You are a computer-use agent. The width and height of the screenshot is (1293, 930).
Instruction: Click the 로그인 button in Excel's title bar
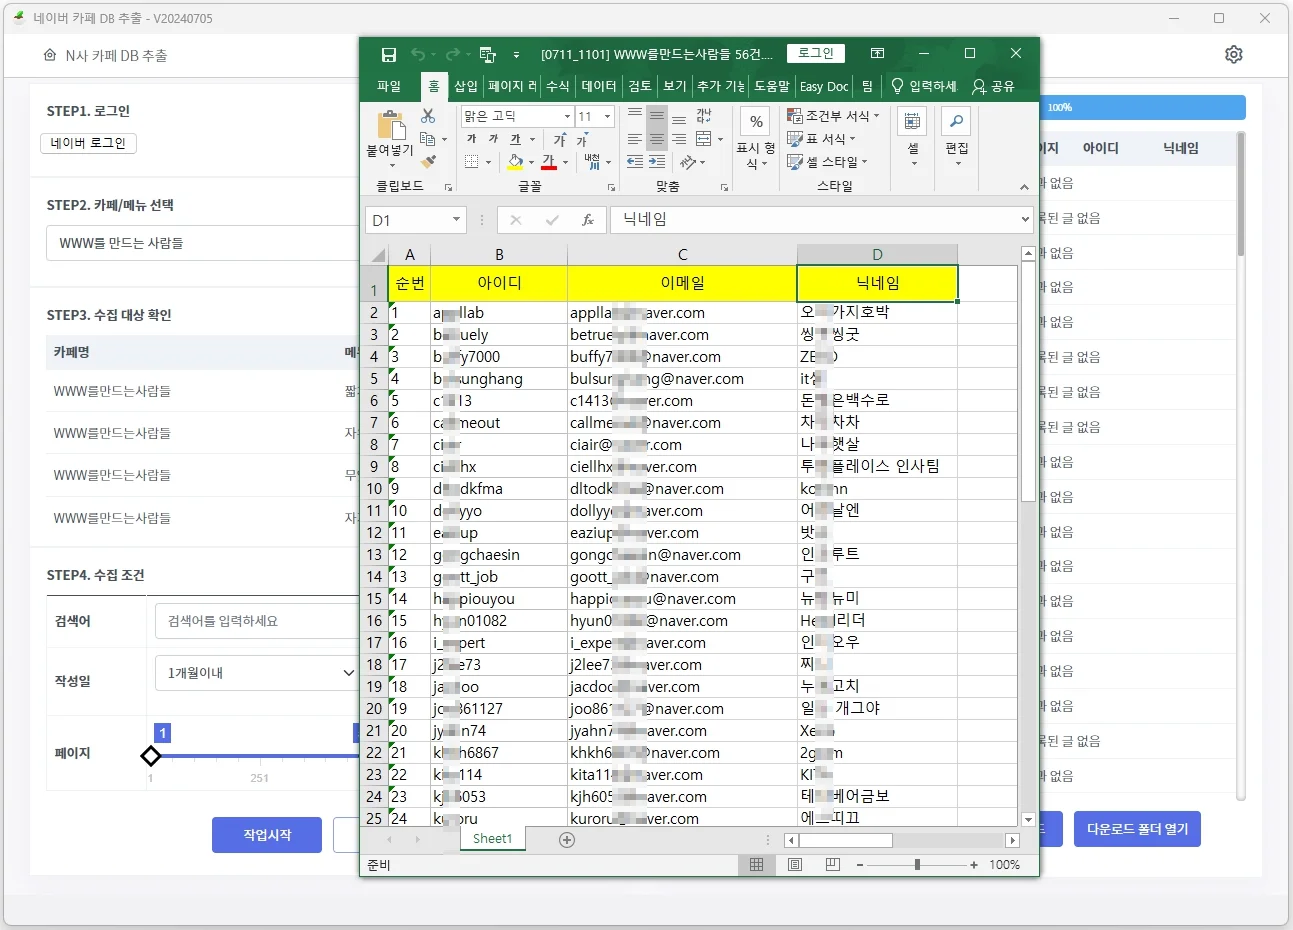[x=816, y=53]
